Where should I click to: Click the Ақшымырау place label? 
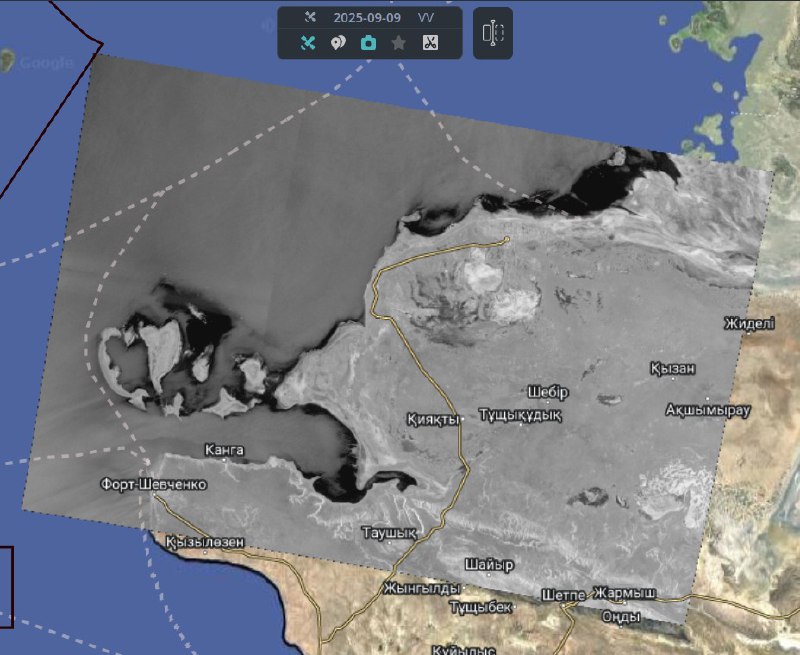pyautogui.click(x=707, y=410)
